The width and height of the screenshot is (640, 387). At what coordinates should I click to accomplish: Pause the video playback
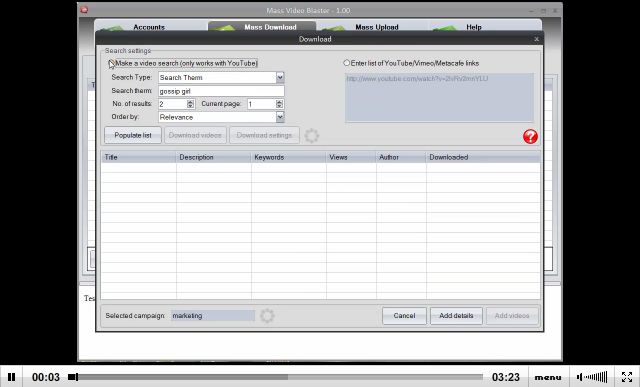click(x=11, y=377)
